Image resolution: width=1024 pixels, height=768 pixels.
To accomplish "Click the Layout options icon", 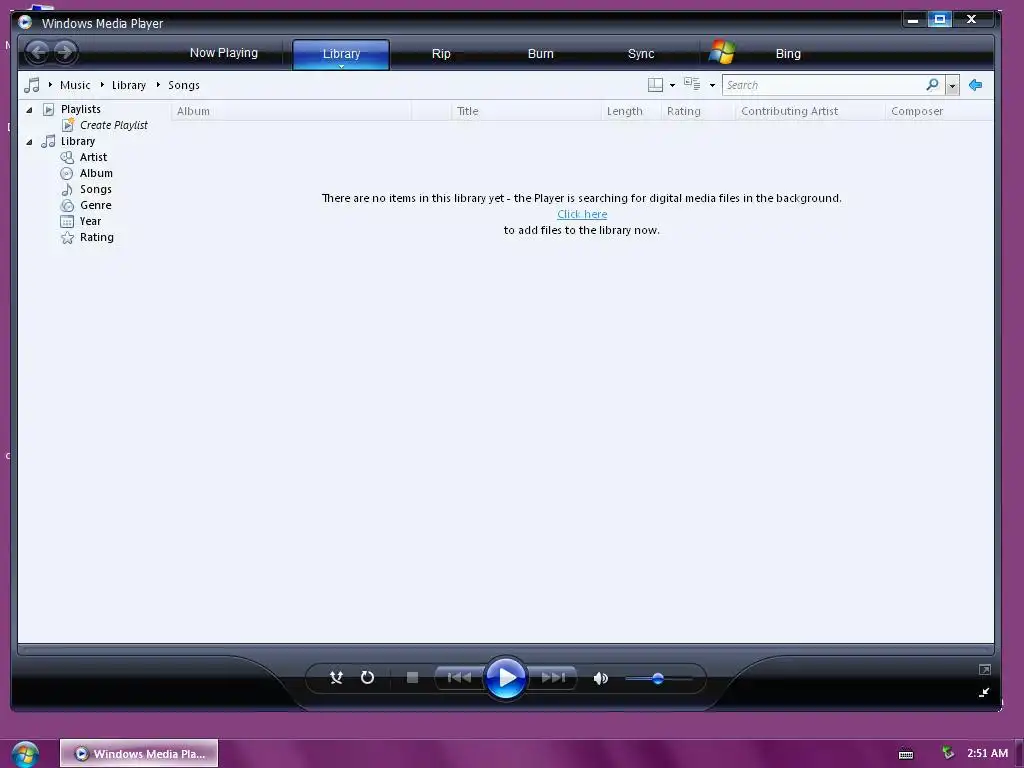I will tap(655, 85).
